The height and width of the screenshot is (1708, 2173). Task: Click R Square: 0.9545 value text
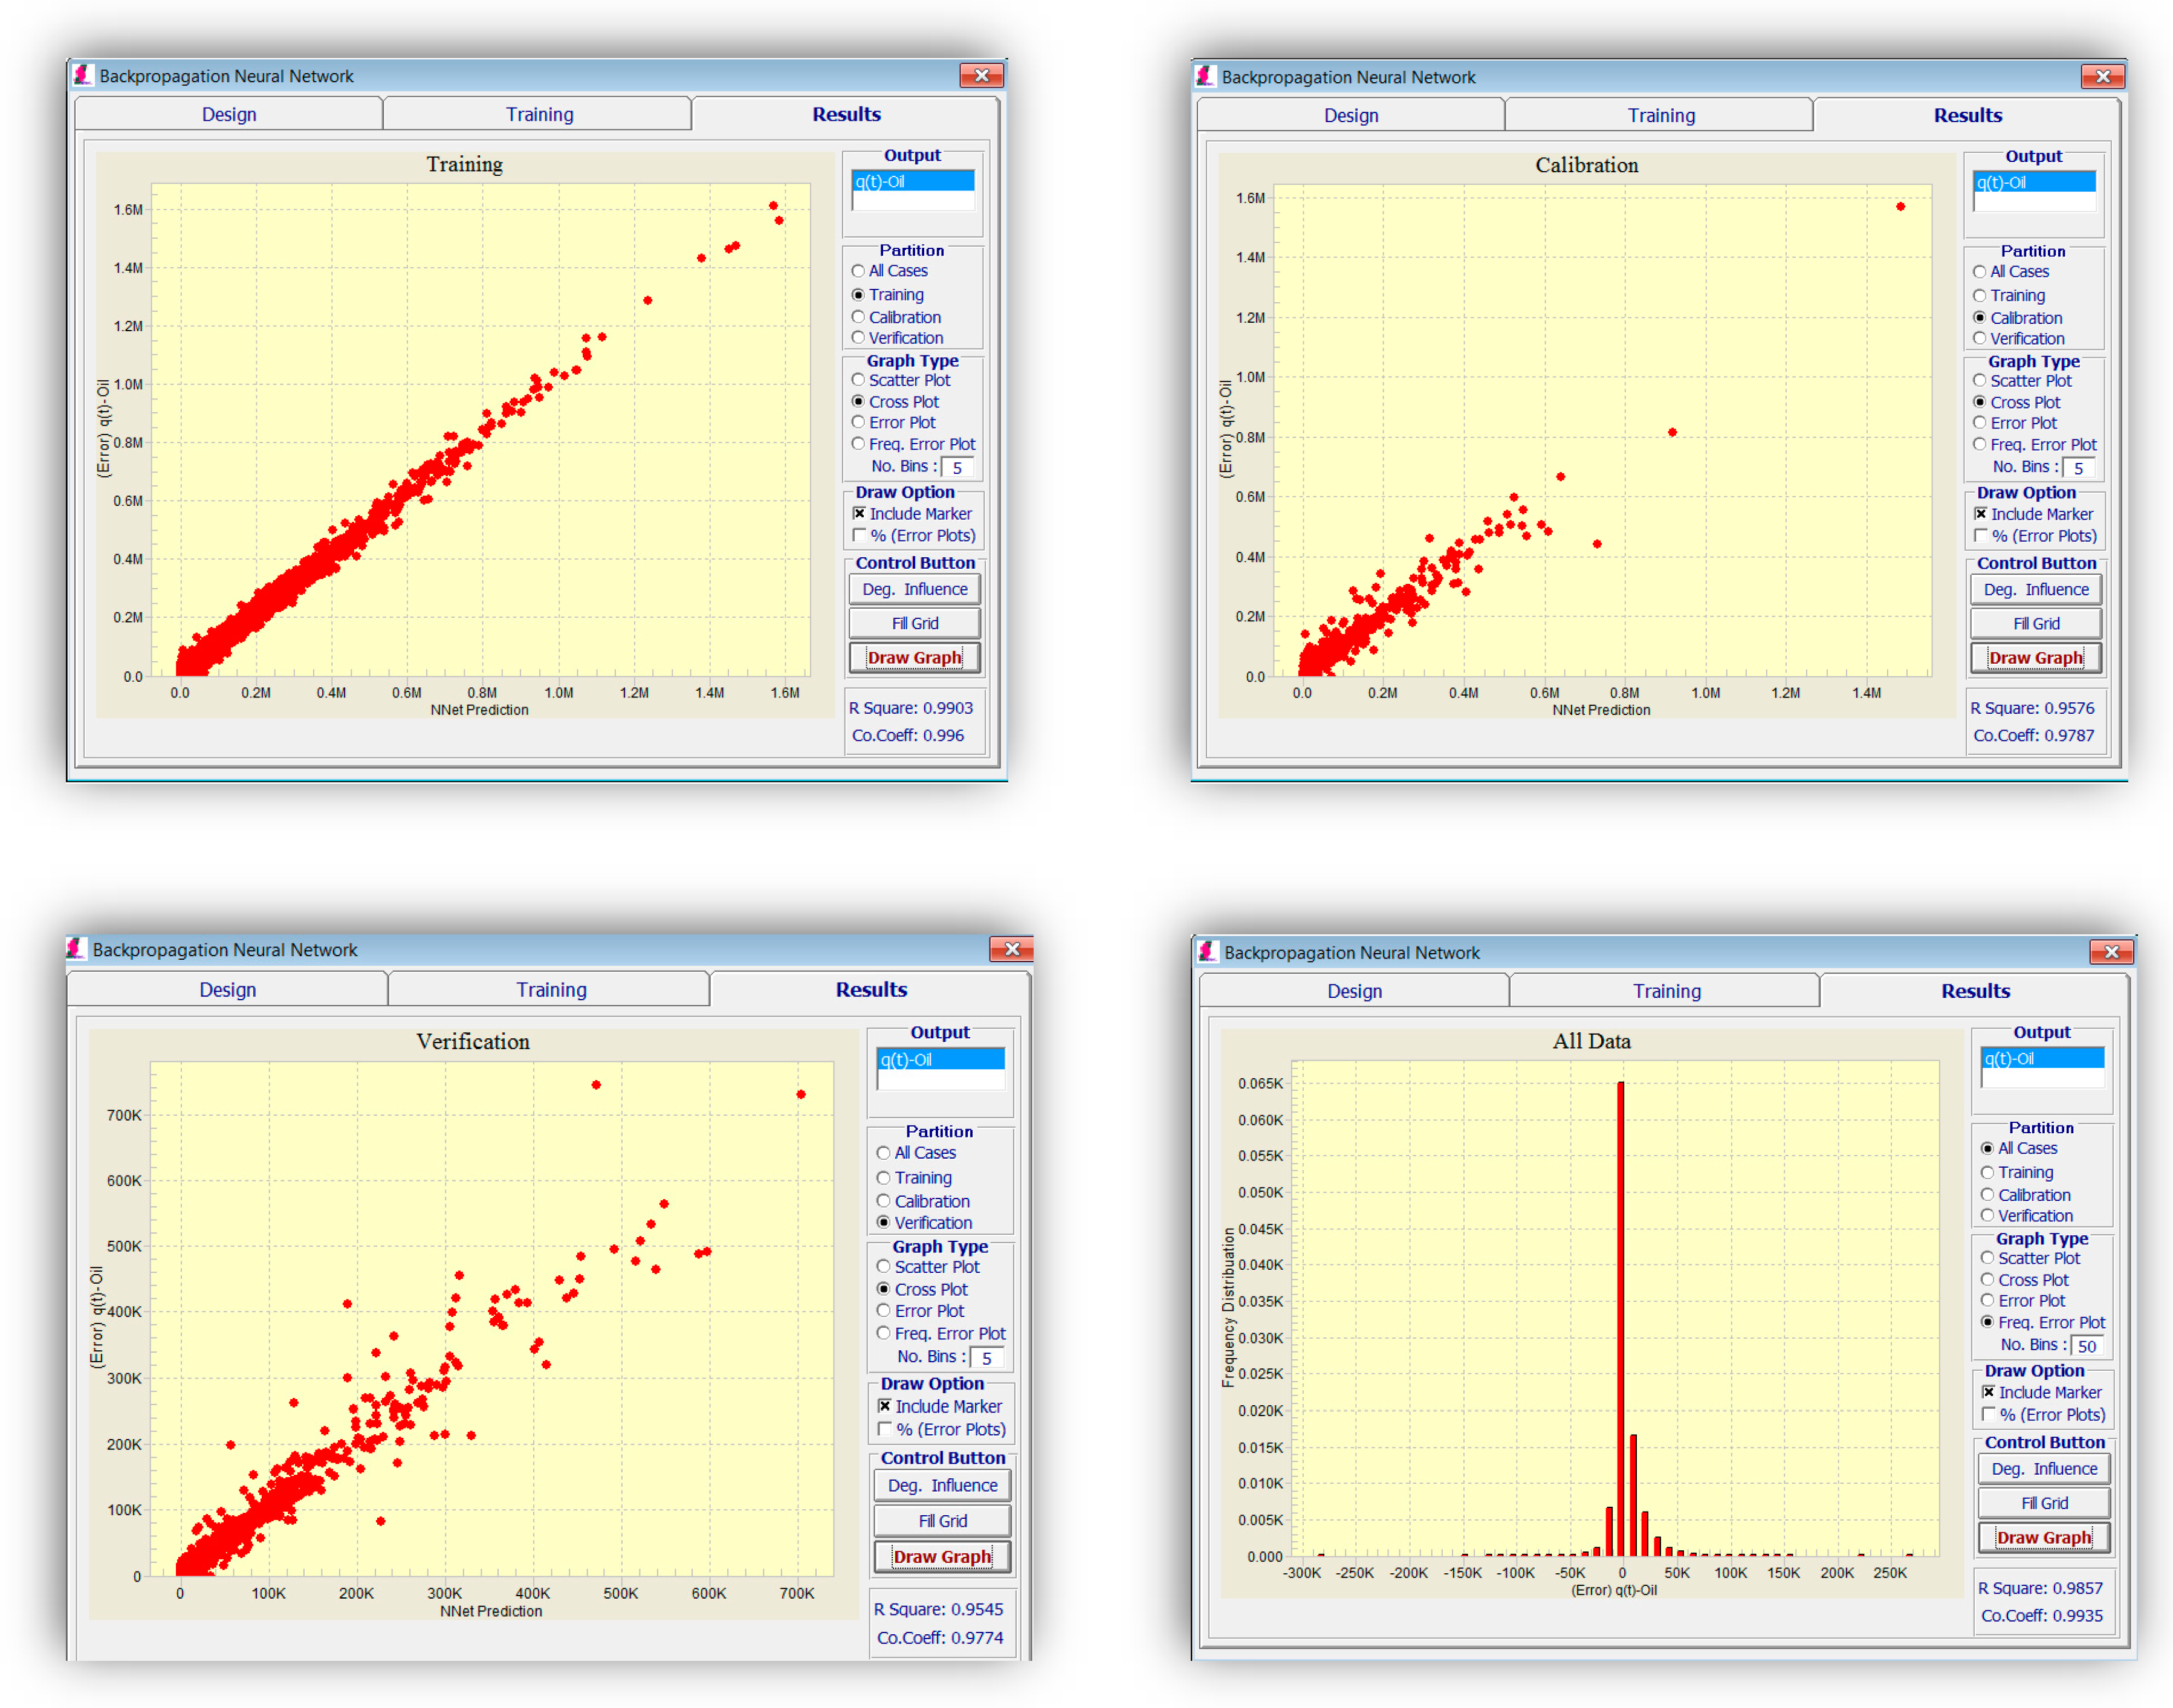[x=938, y=1609]
